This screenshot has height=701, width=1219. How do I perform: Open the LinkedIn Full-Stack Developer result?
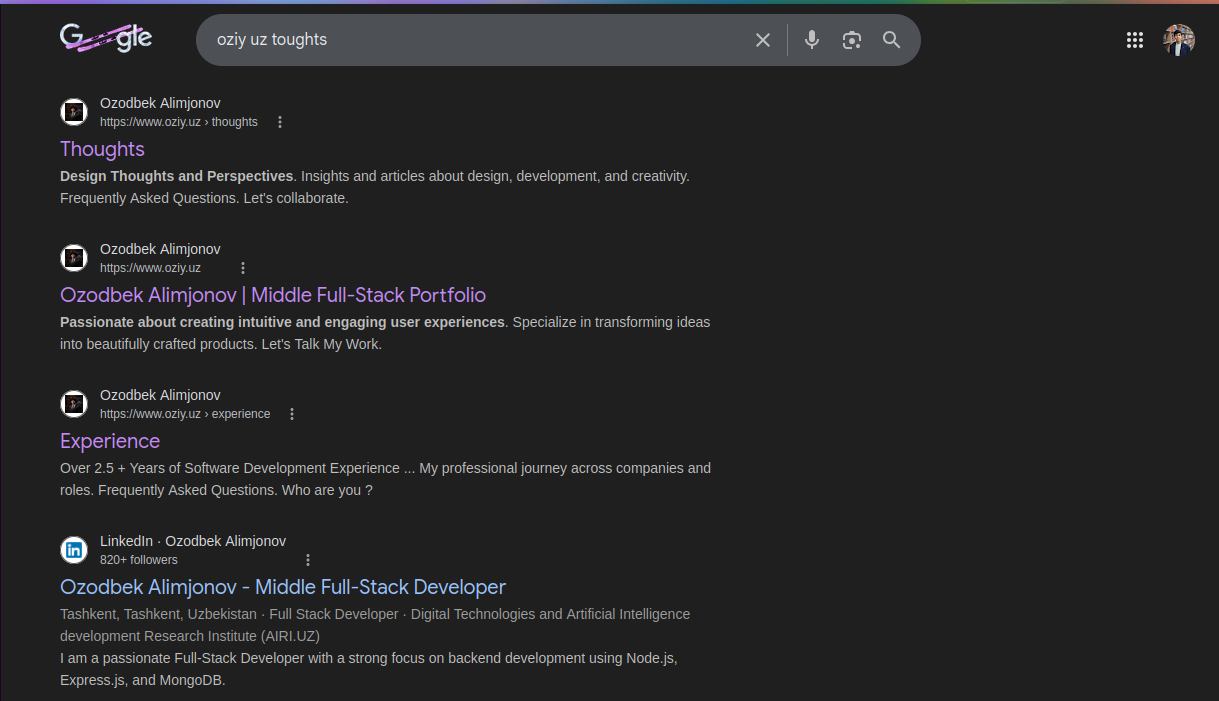coord(283,586)
